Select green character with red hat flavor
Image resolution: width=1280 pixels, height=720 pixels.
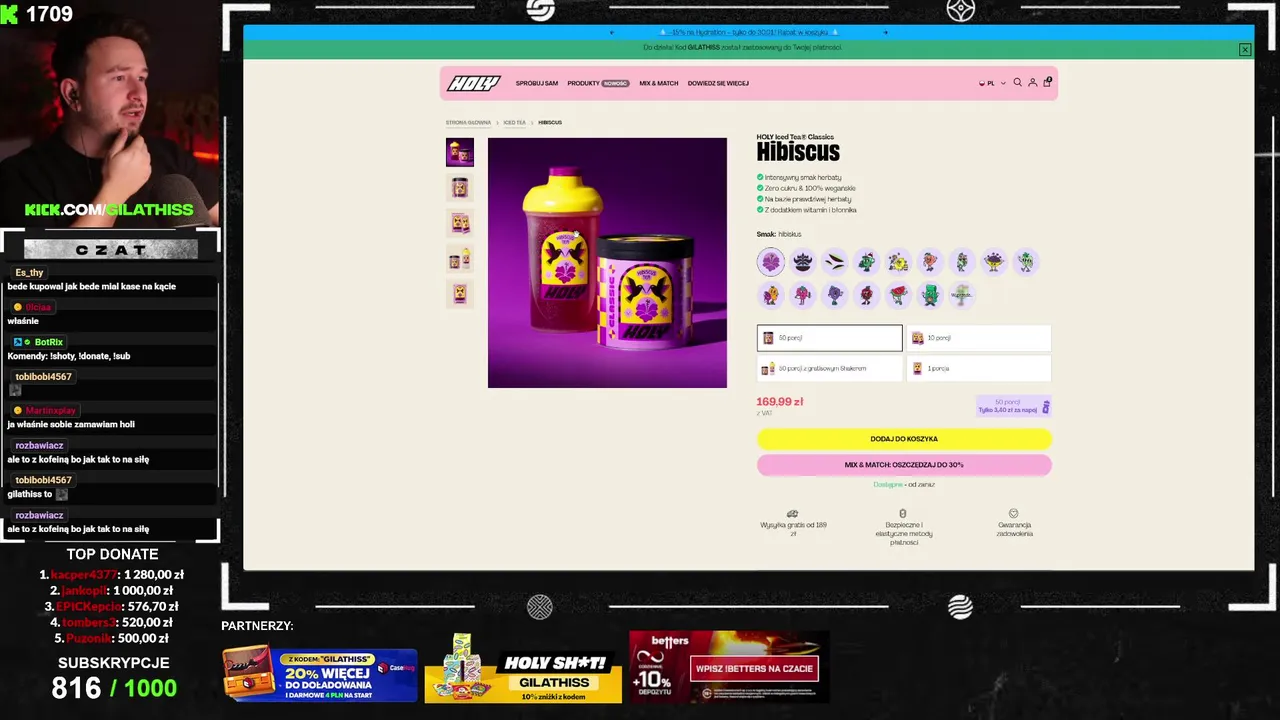[867, 262]
